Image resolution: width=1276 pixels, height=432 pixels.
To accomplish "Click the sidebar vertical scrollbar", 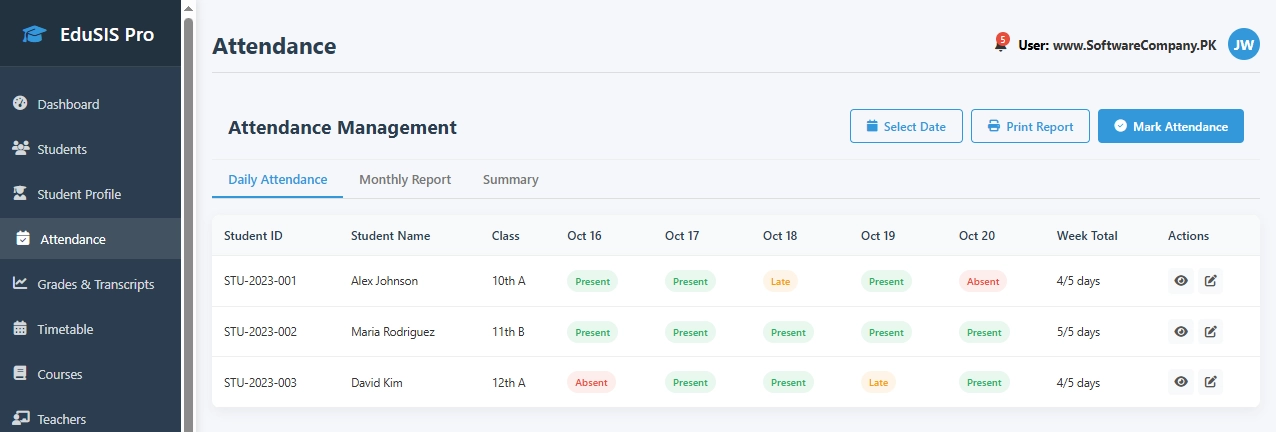I will click(x=188, y=200).
